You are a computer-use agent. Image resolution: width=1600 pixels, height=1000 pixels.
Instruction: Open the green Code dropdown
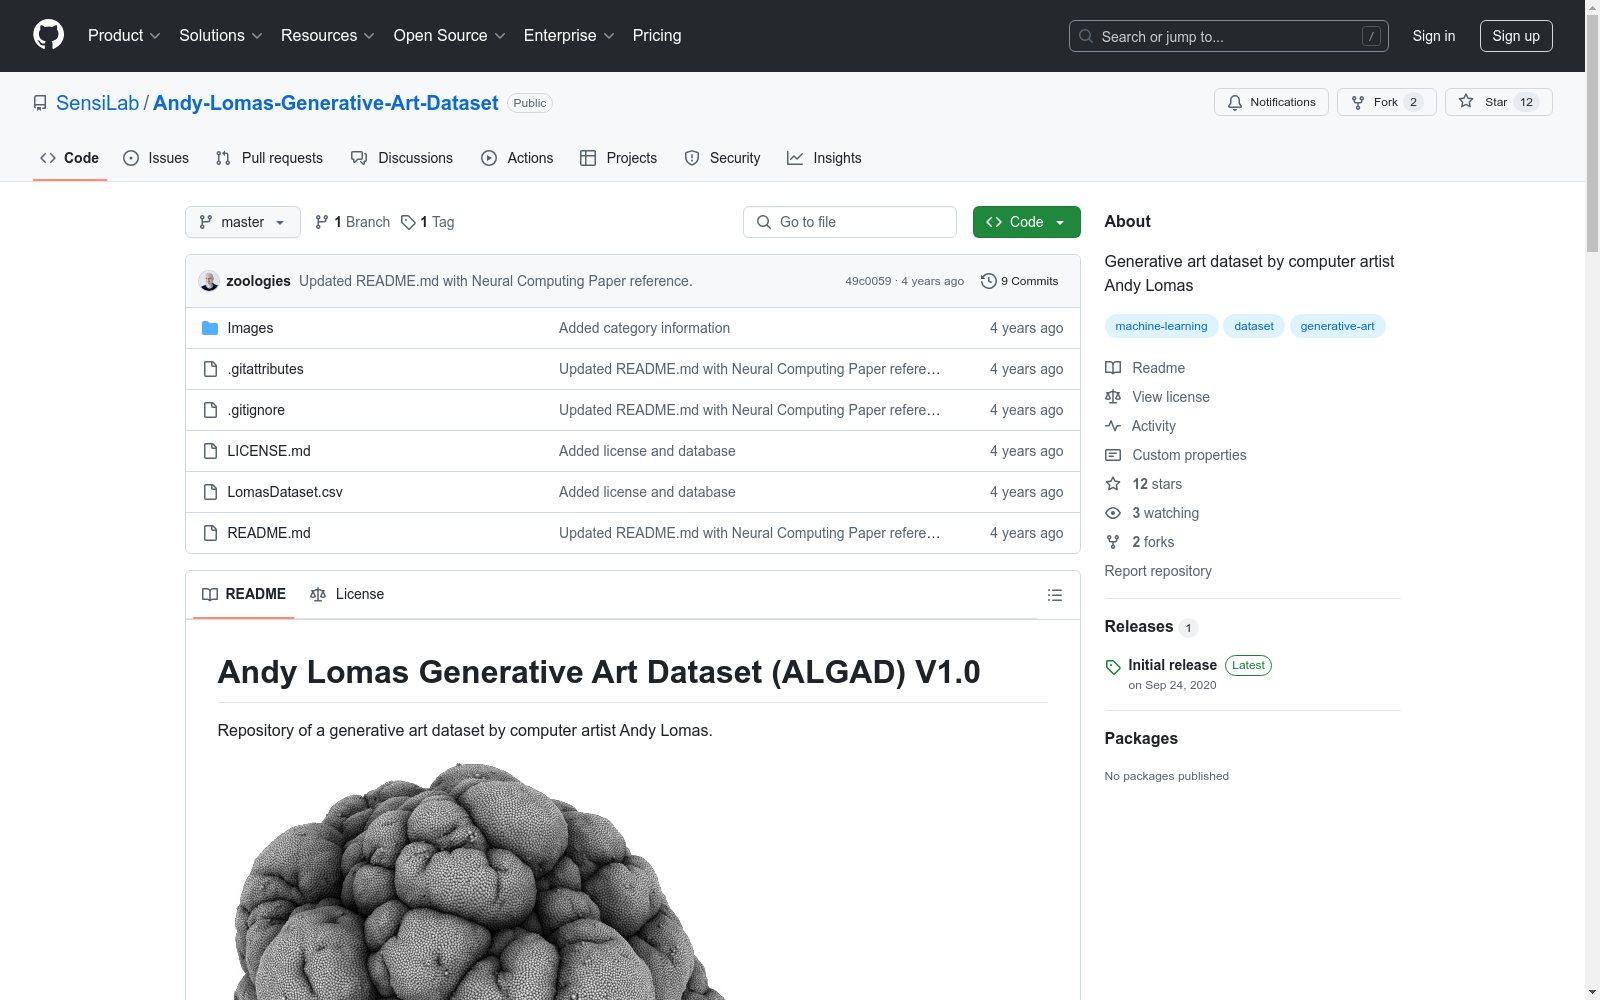(x=1026, y=222)
